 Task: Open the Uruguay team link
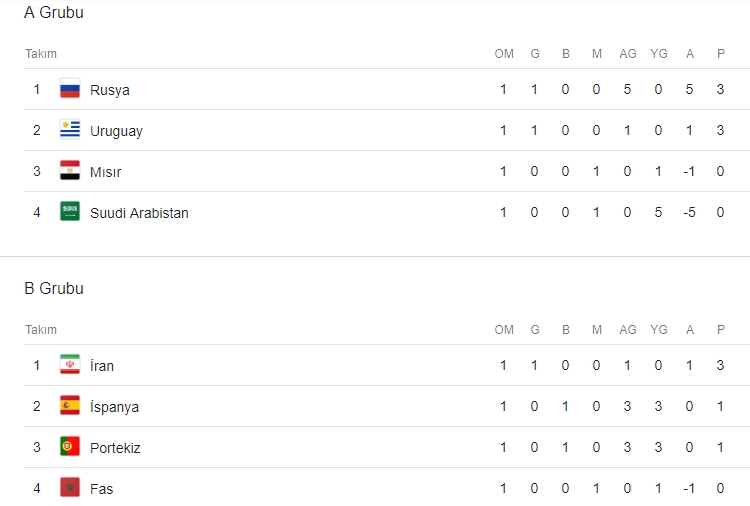point(116,131)
